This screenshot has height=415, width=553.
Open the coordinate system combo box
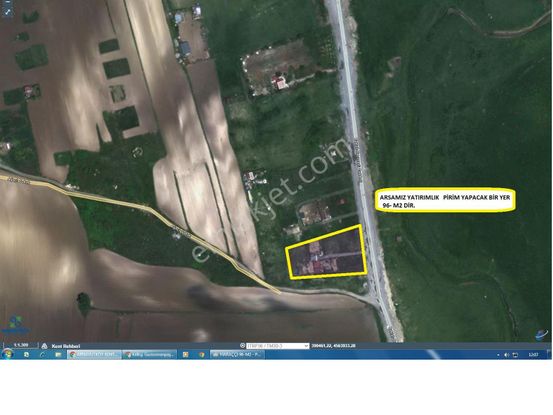(x=278, y=346)
